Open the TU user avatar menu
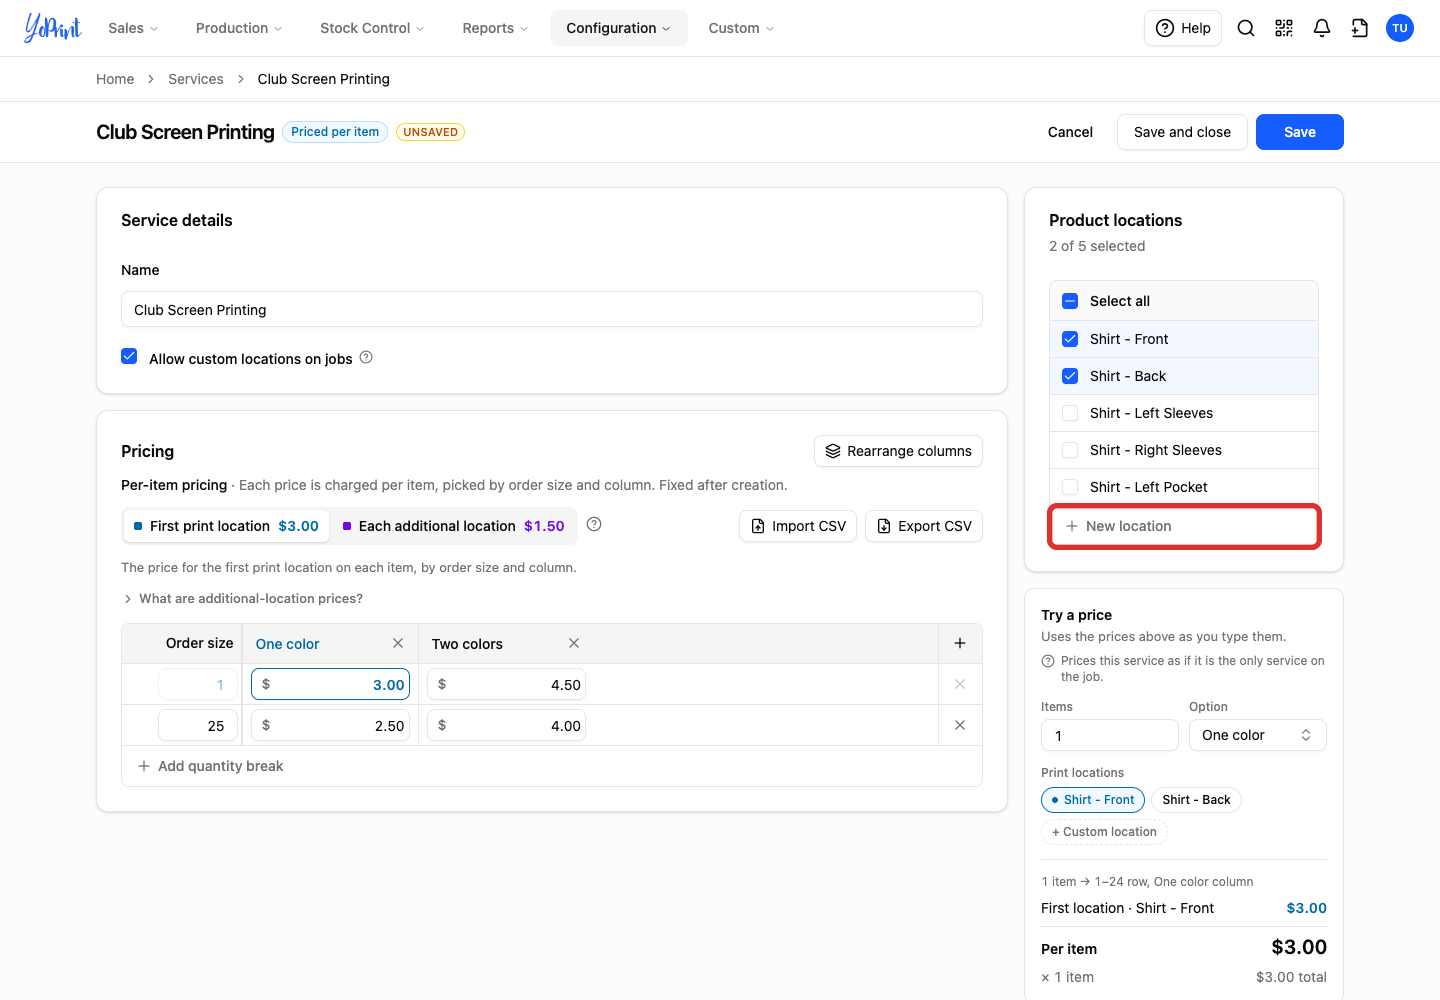Viewport: 1440px width, 1000px height. point(1400,28)
